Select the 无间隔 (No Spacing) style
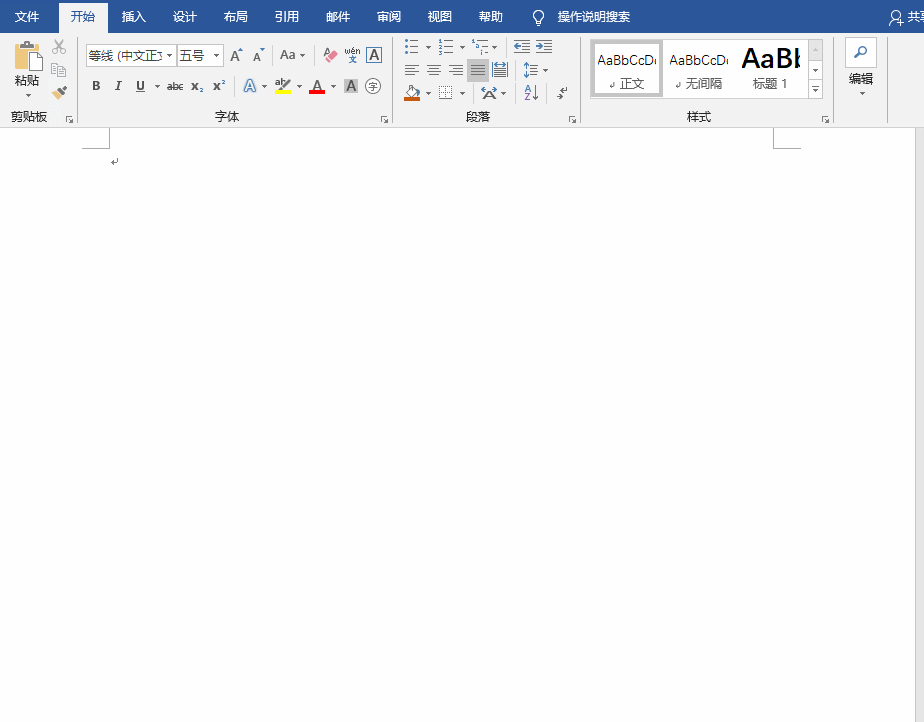This screenshot has width=924, height=722. (698, 69)
